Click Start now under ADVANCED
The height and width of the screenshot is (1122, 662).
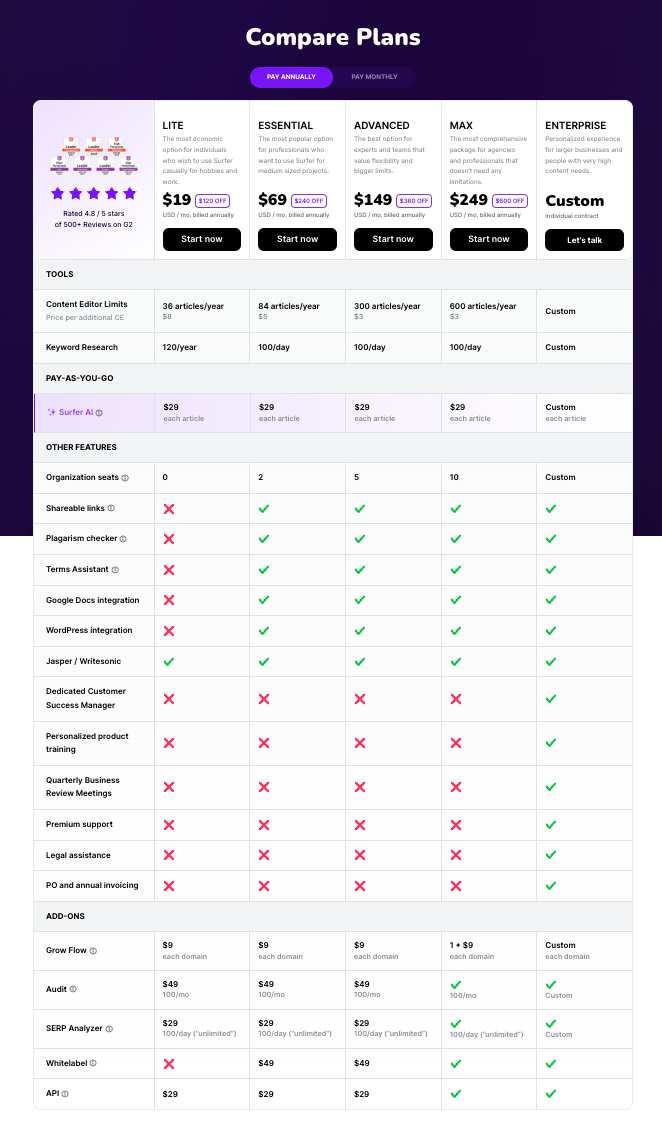coord(393,239)
